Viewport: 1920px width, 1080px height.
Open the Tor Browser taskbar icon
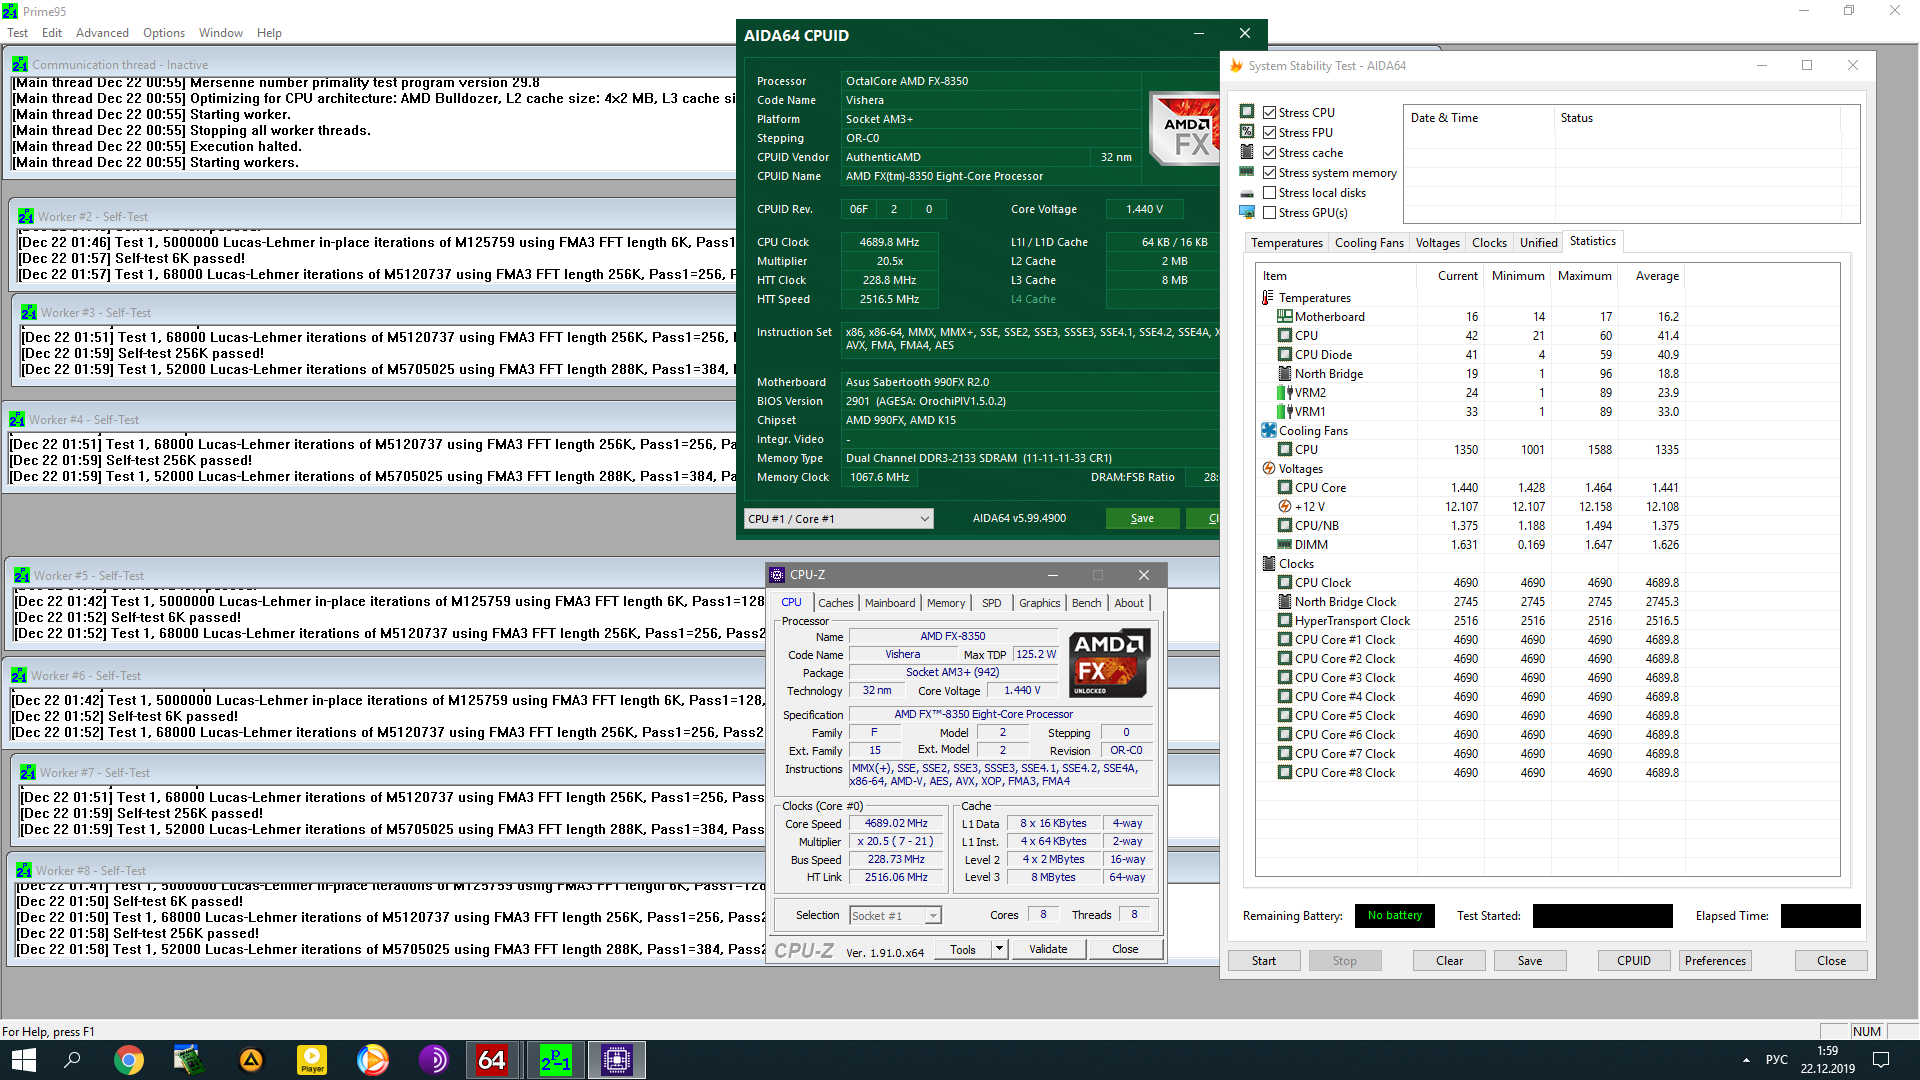(x=433, y=1060)
